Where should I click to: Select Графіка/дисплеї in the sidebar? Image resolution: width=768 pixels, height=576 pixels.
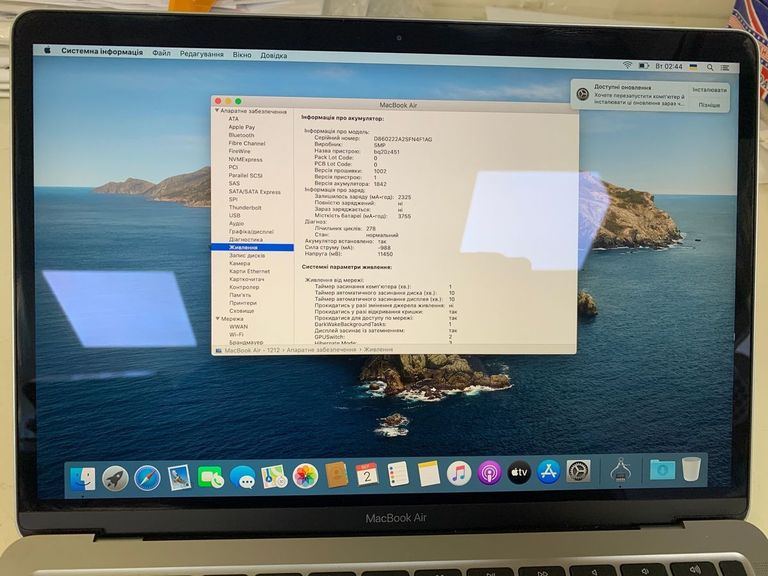click(251, 231)
